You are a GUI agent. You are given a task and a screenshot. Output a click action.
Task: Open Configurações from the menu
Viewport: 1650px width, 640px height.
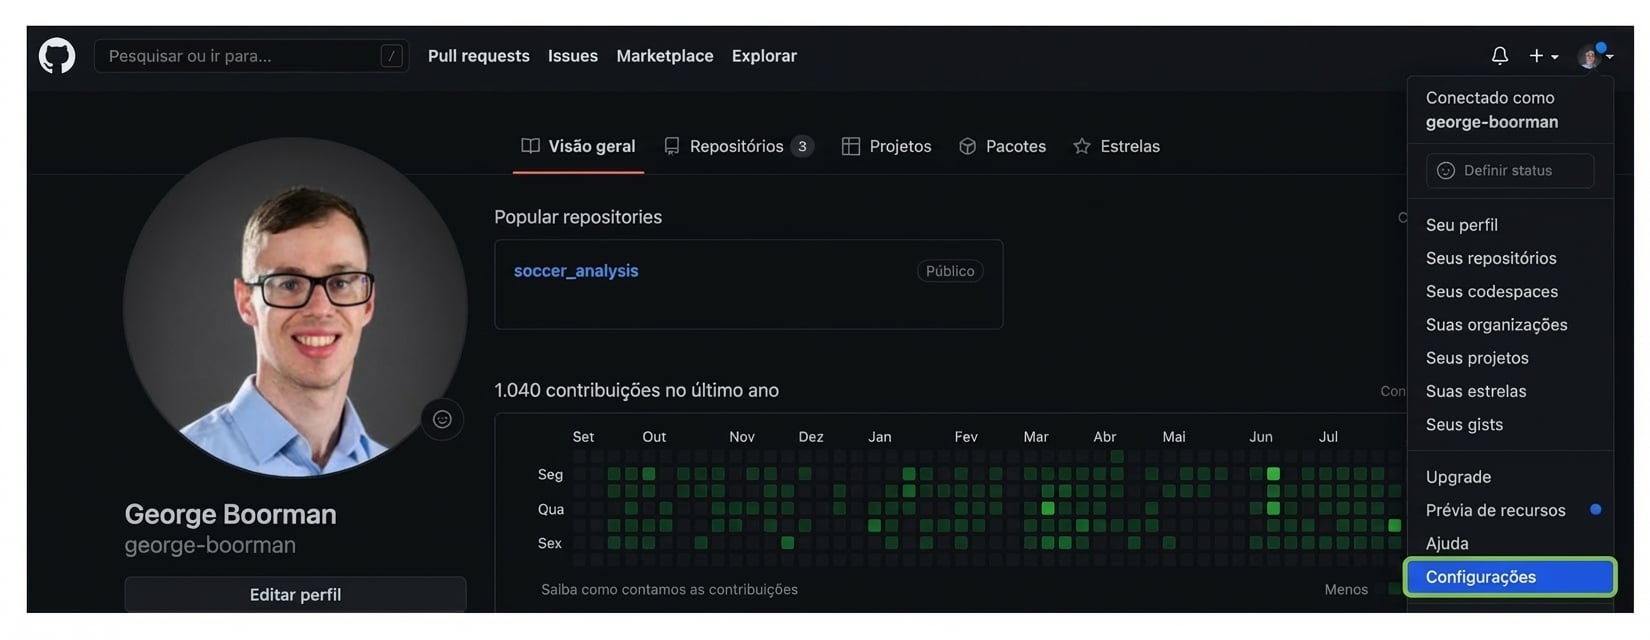(x=1510, y=577)
